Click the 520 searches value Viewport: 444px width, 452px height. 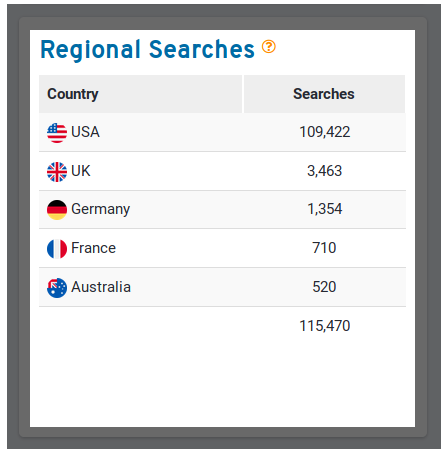(324, 287)
